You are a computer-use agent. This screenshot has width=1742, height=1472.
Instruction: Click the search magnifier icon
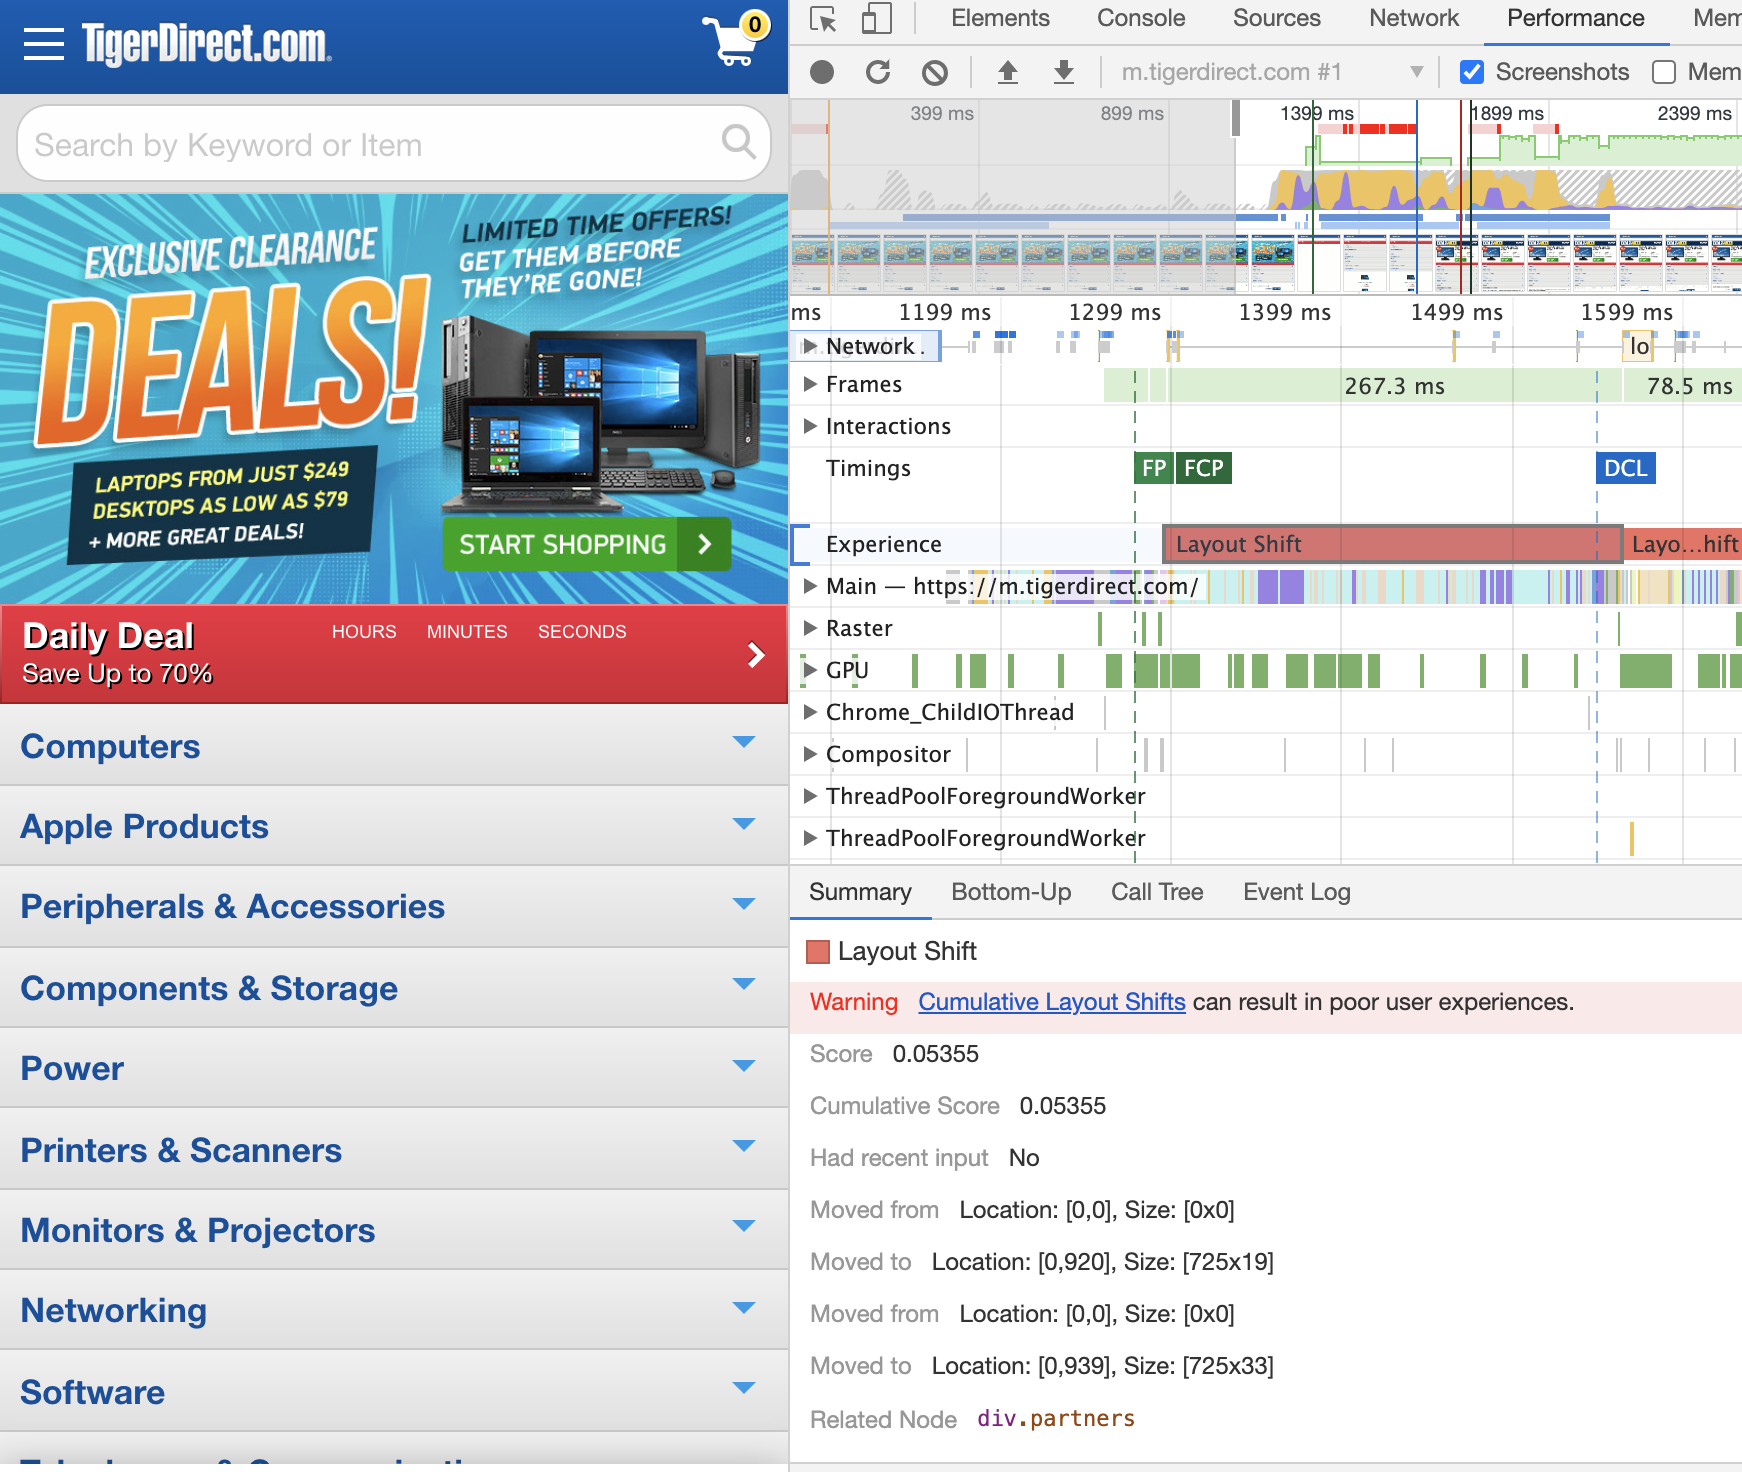pyautogui.click(x=739, y=142)
